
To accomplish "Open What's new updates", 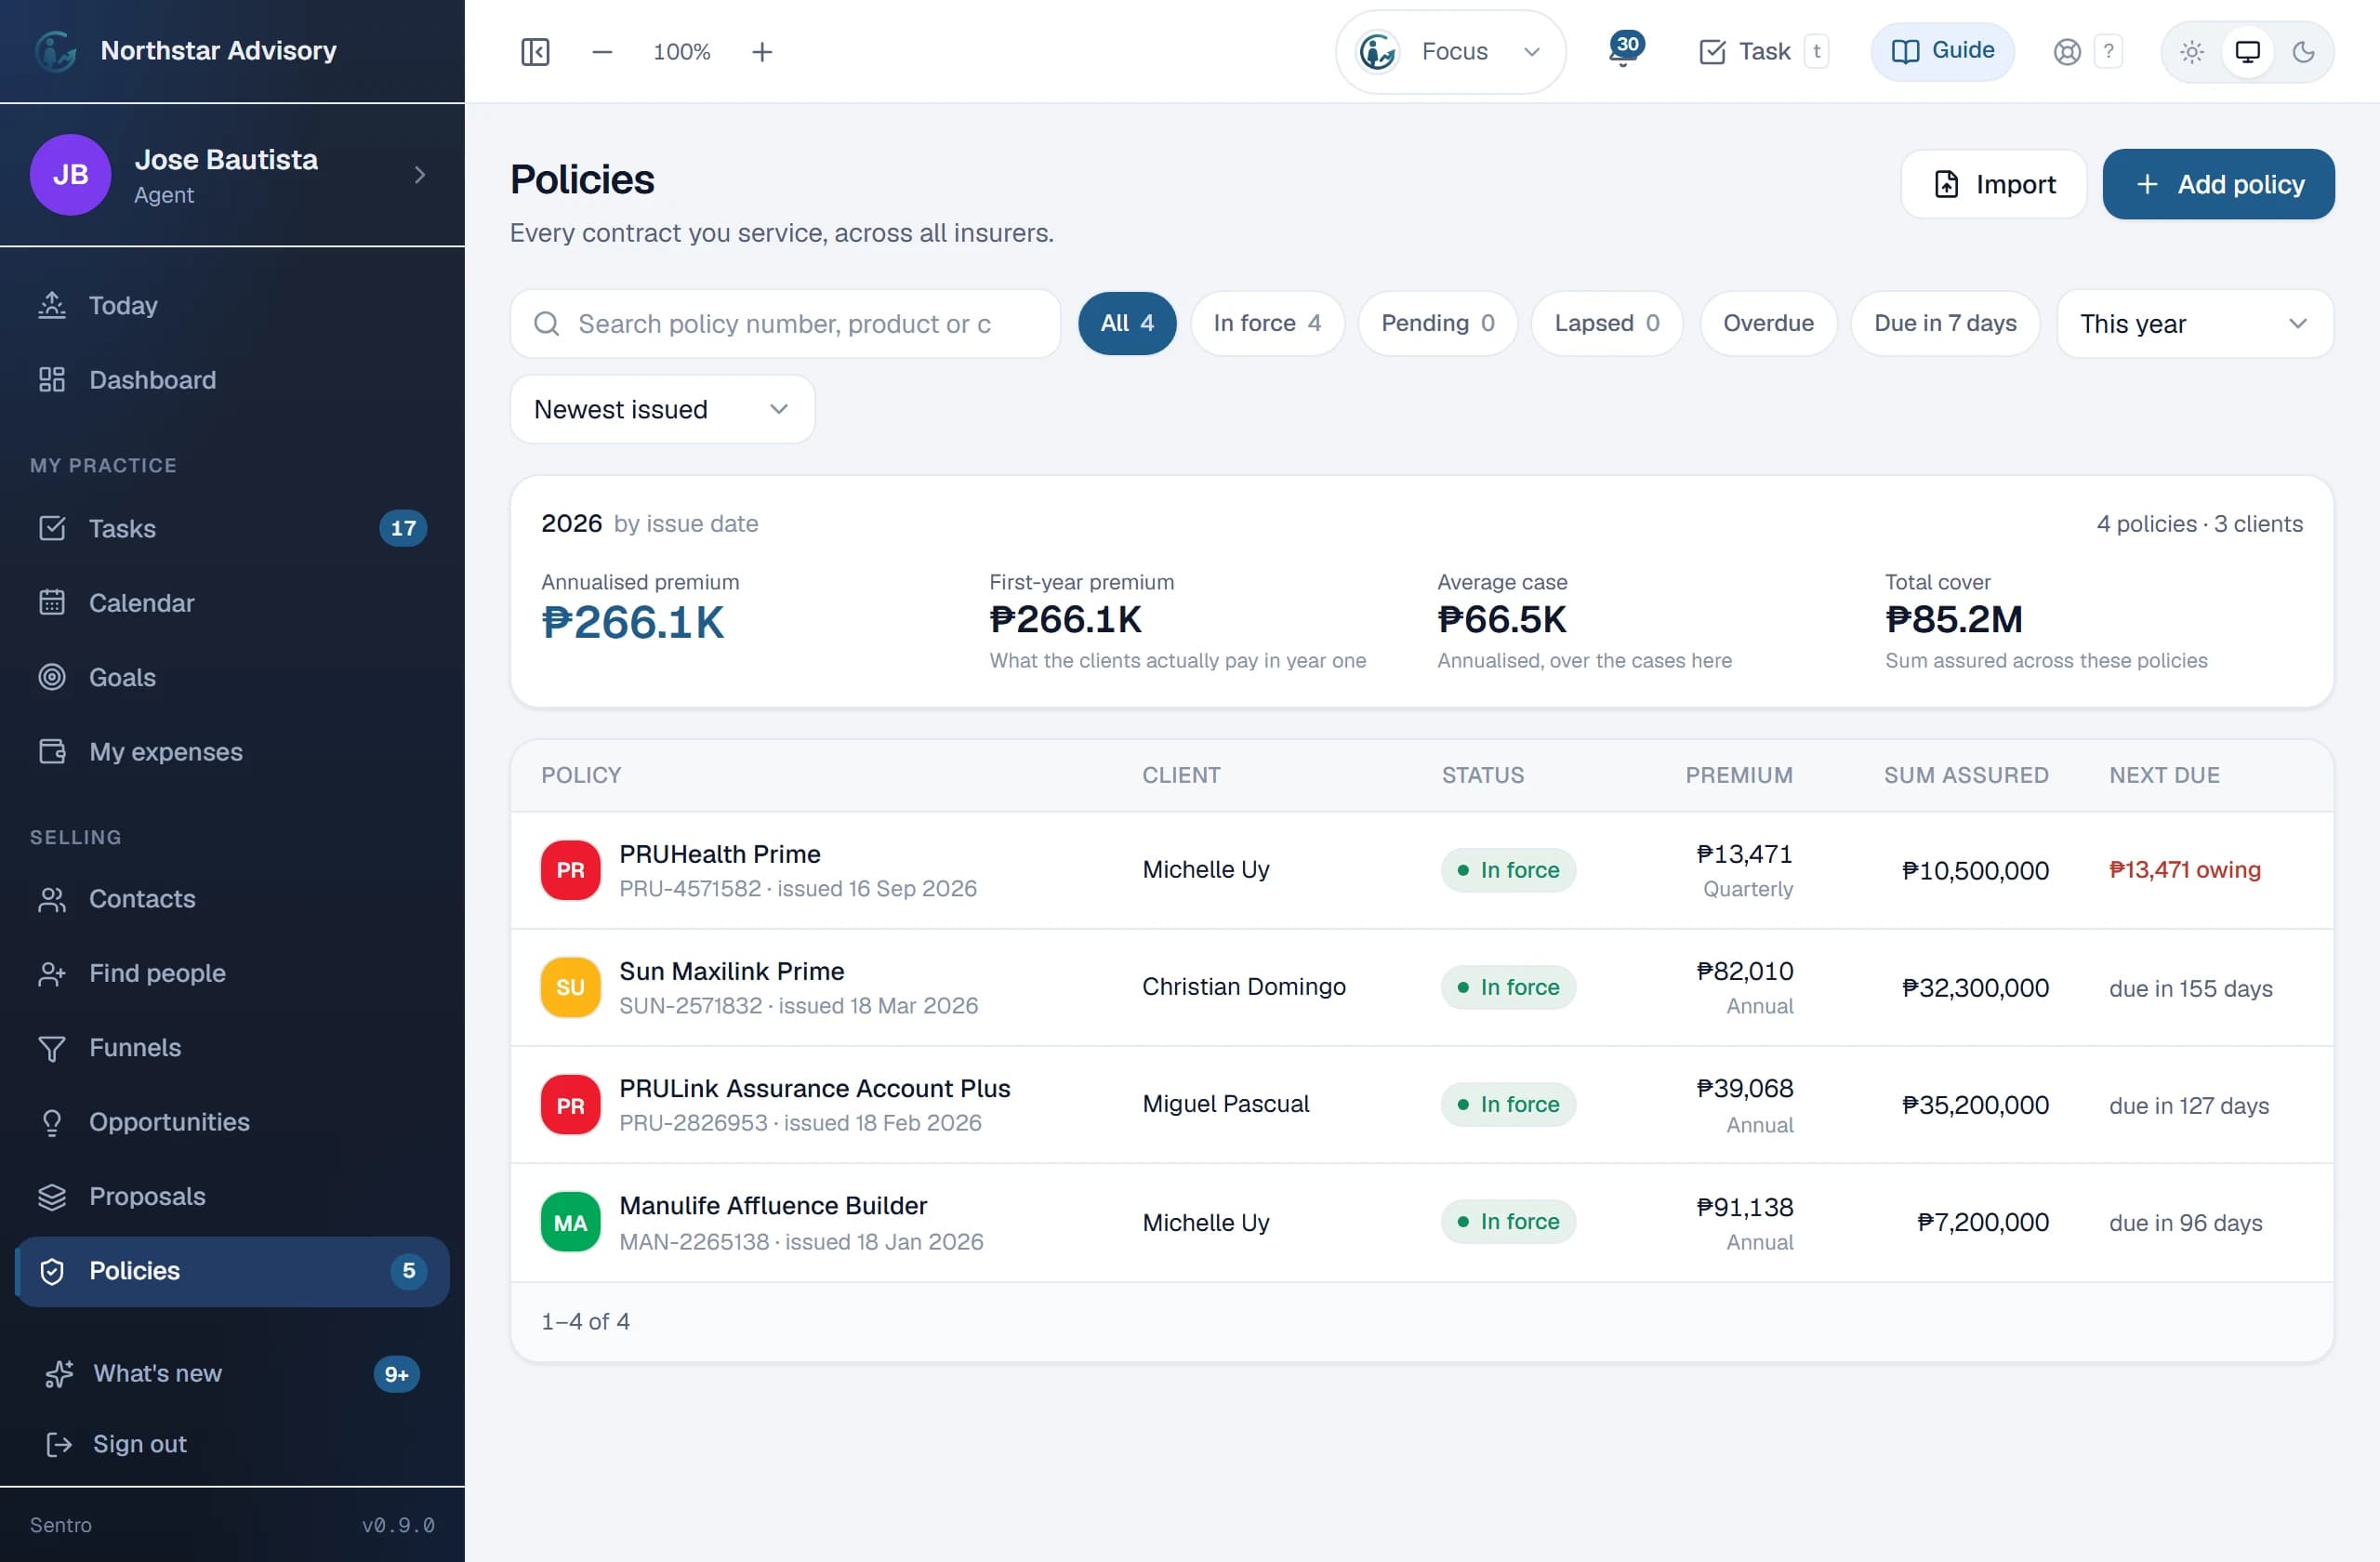I will pos(232,1374).
